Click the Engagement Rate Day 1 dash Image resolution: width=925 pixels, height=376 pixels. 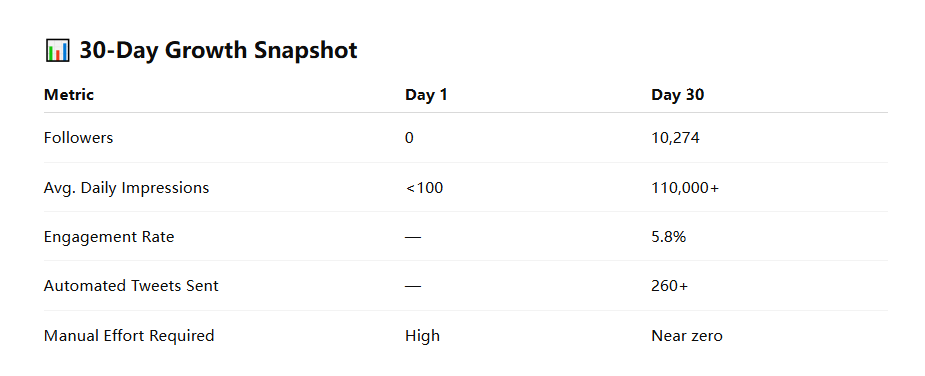pyautogui.click(x=413, y=237)
